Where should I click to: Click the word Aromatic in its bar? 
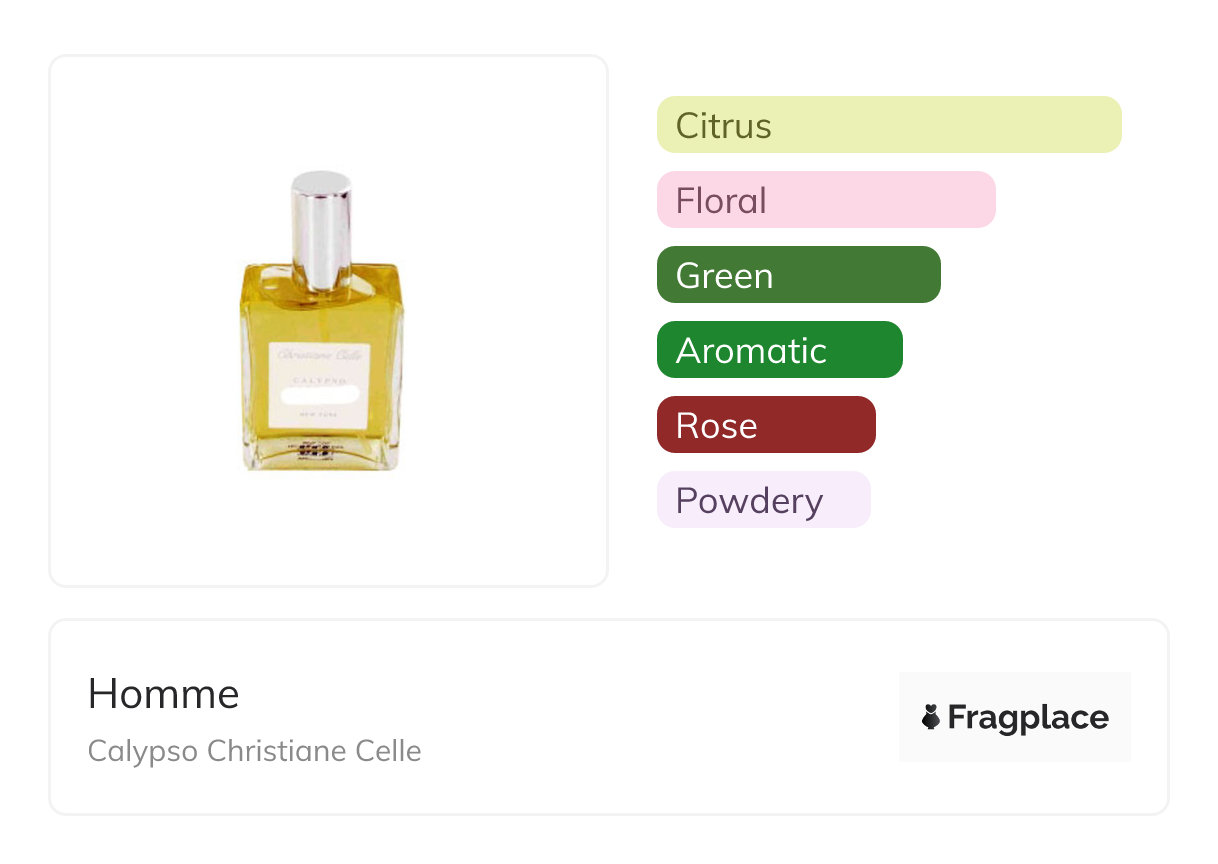click(x=751, y=351)
